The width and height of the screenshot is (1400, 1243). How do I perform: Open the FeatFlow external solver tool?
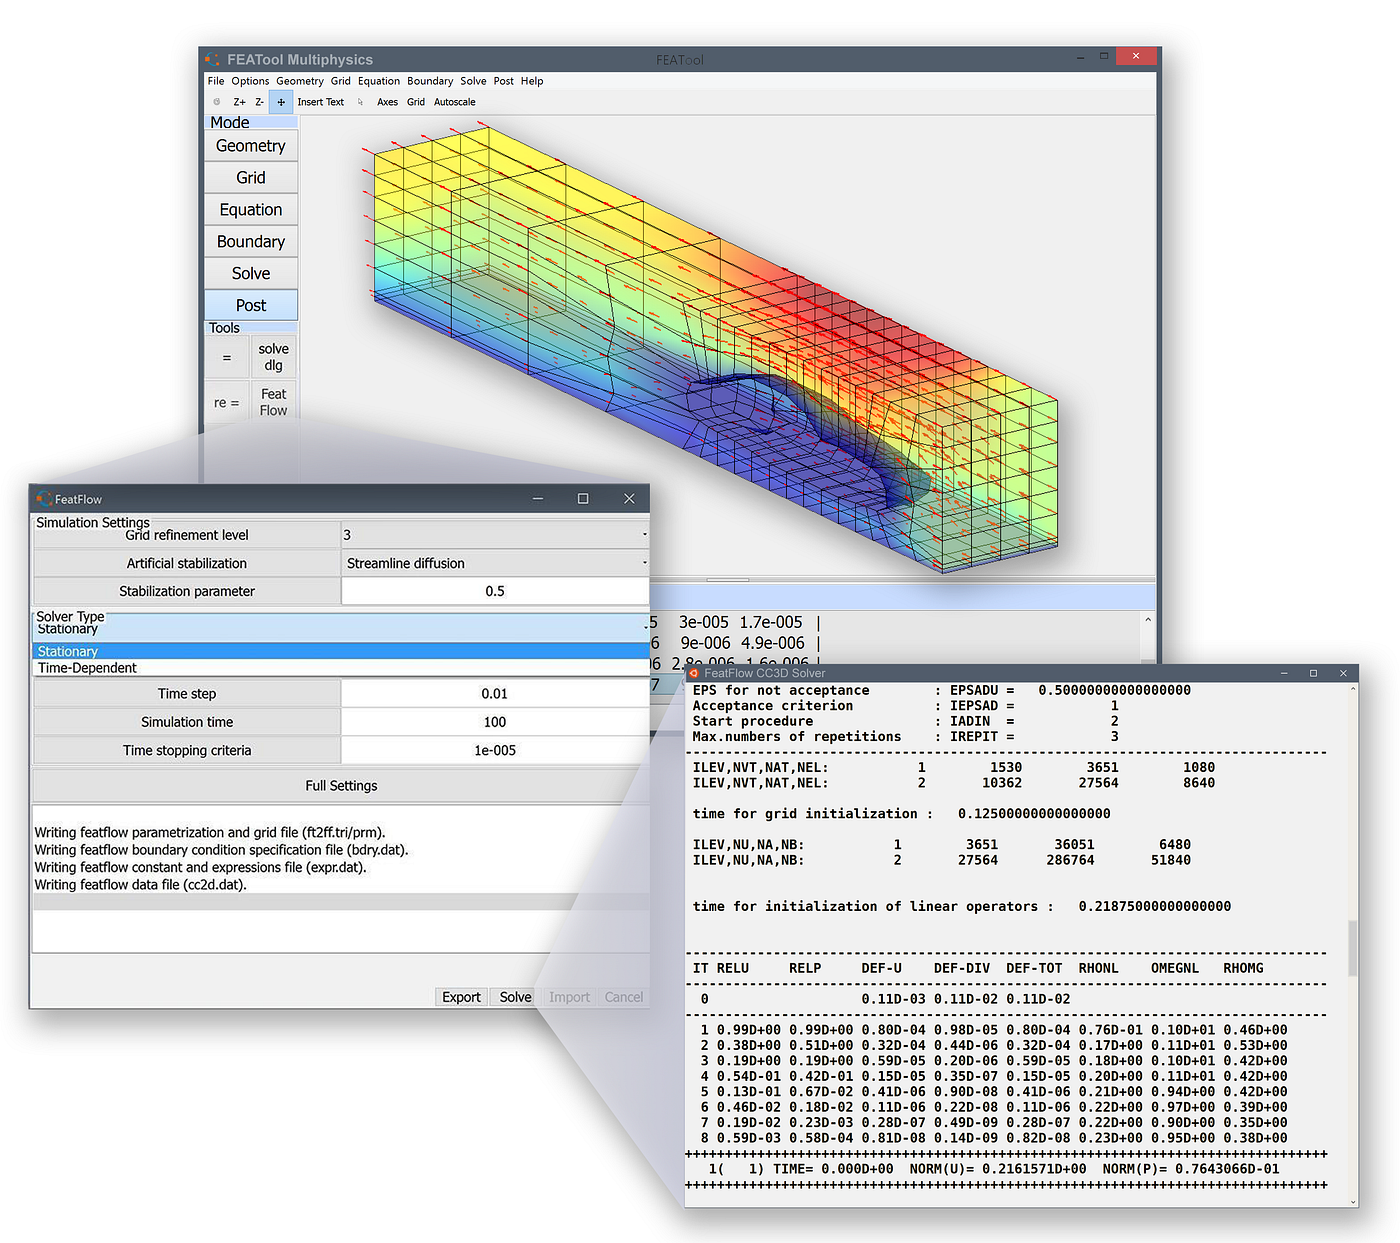pos(273,401)
